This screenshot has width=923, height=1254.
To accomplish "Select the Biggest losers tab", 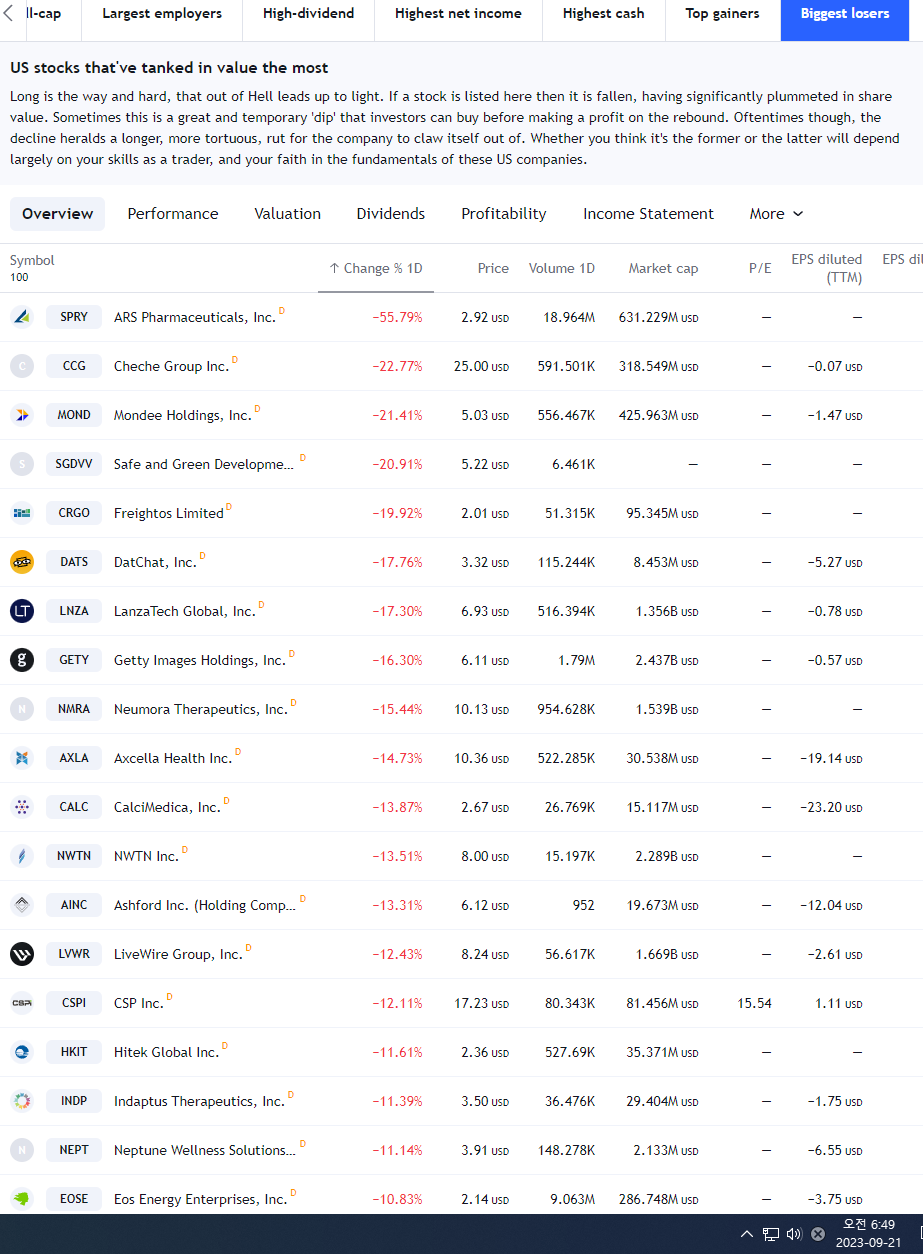I will pos(845,14).
